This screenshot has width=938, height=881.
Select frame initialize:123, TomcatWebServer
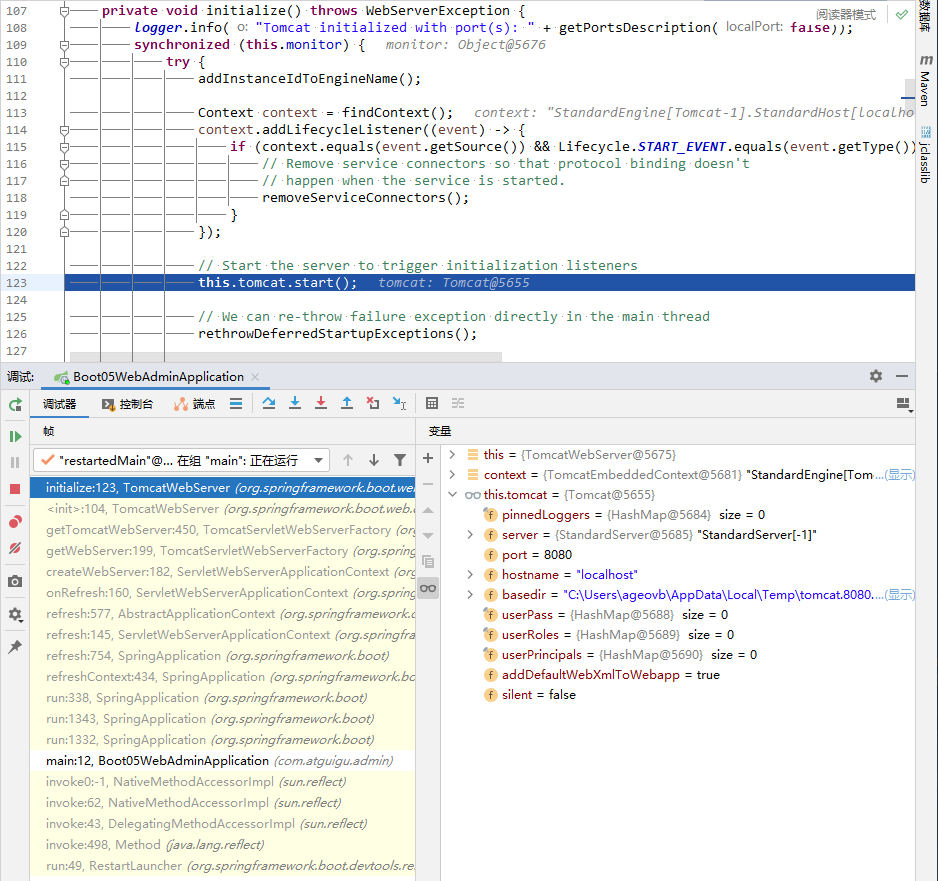[x=223, y=488]
